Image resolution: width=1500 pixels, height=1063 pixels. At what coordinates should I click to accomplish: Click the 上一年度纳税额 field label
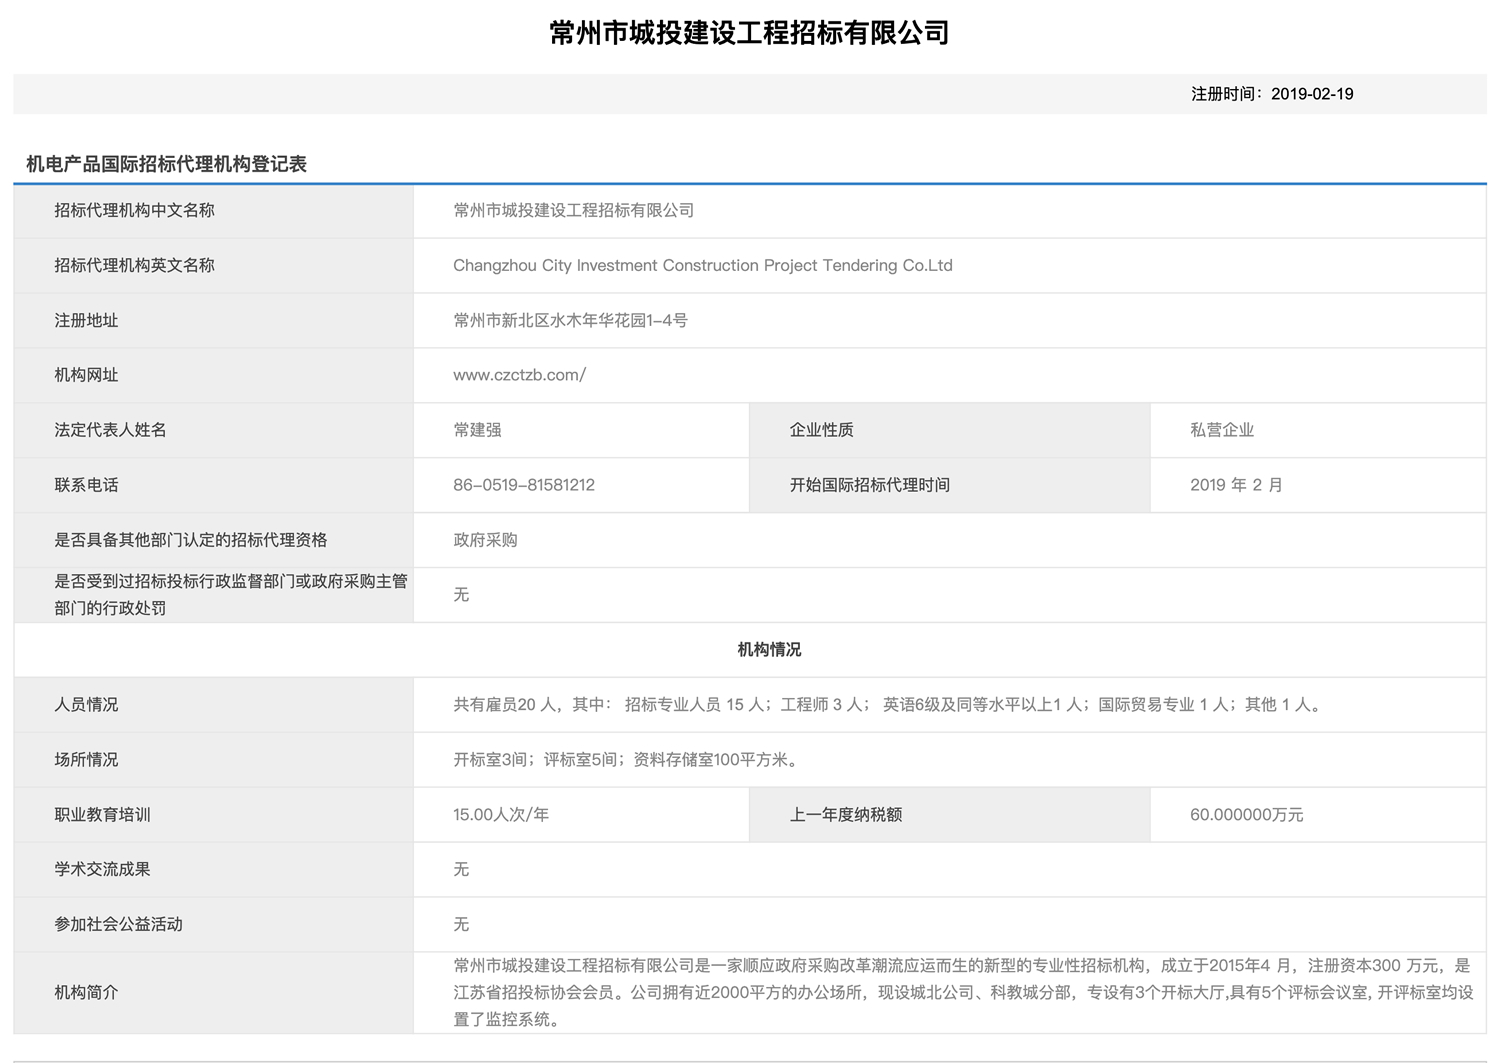click(x=845, y=815)
